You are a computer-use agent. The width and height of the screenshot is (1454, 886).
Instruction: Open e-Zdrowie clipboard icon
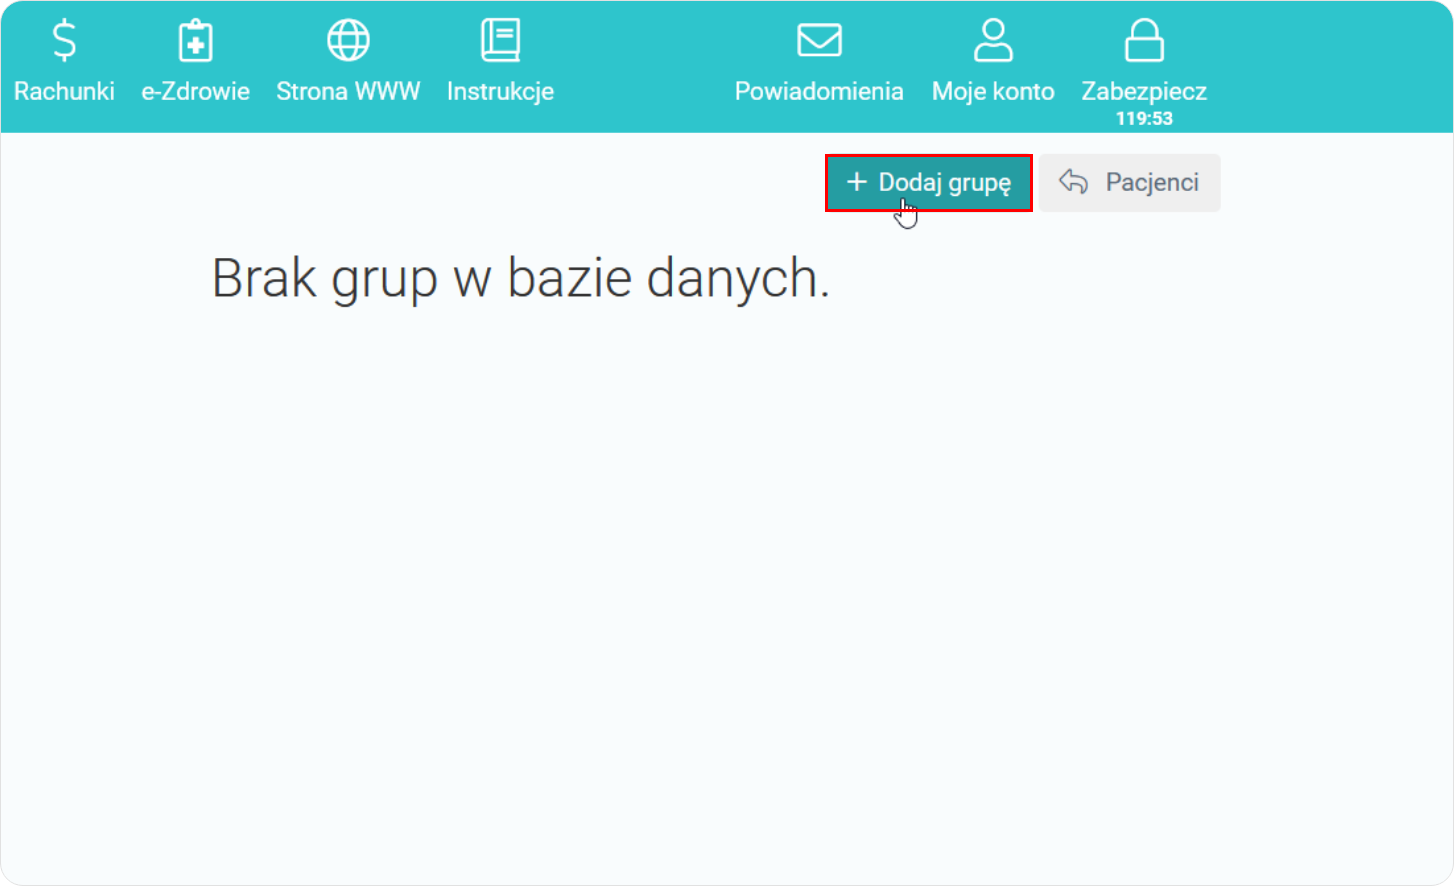click(195, 41)
